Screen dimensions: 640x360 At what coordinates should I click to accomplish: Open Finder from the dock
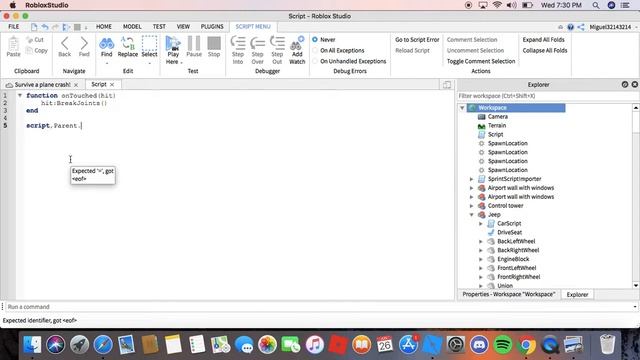coord(32,345)
